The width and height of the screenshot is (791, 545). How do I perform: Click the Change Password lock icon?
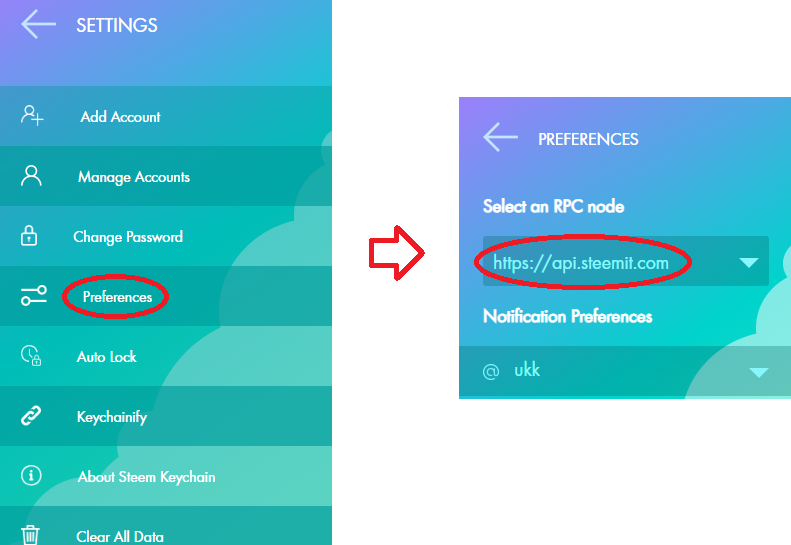click(29, 236)
